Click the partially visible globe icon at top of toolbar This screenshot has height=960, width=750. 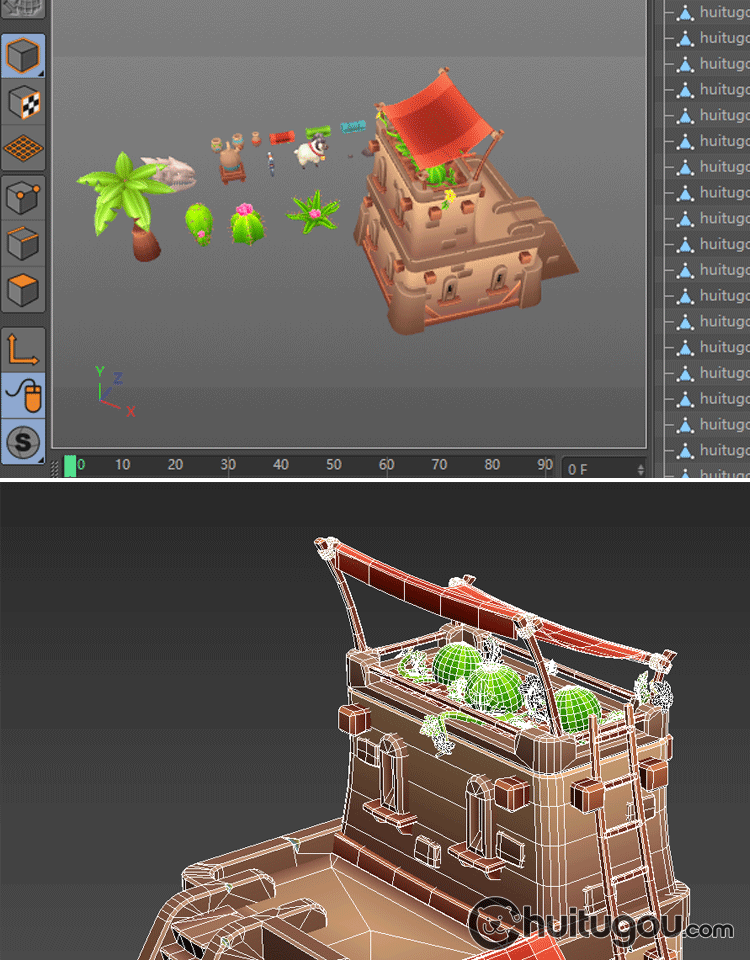pos(23,8)
